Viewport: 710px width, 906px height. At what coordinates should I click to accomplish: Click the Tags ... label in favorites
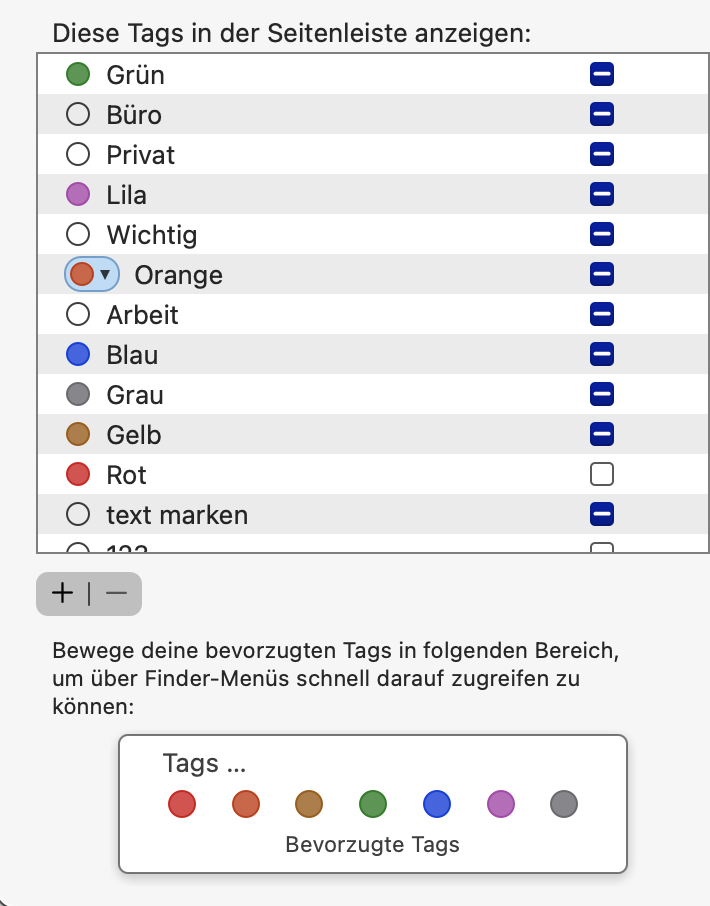pyautogui.click(x=204, y=764)
